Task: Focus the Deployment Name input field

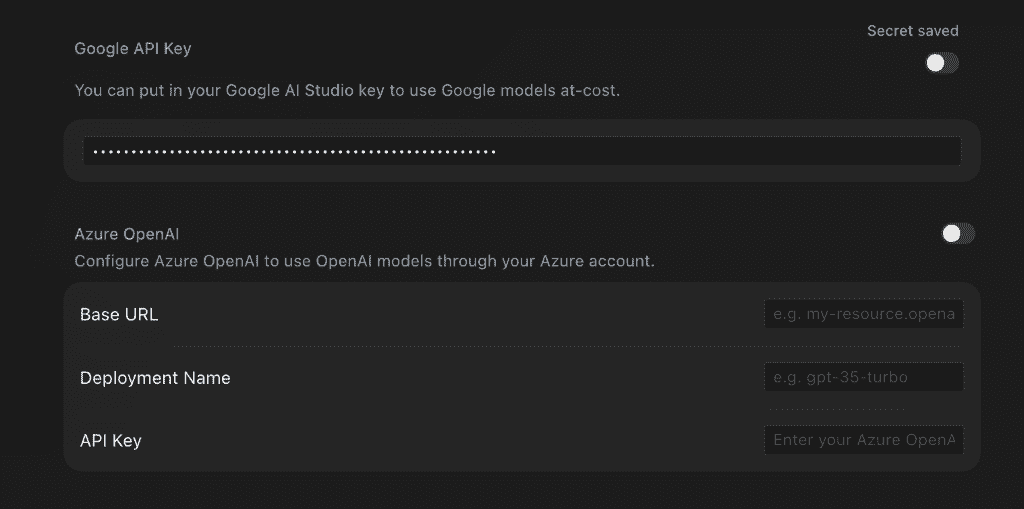Action: (x=863, y=377)
